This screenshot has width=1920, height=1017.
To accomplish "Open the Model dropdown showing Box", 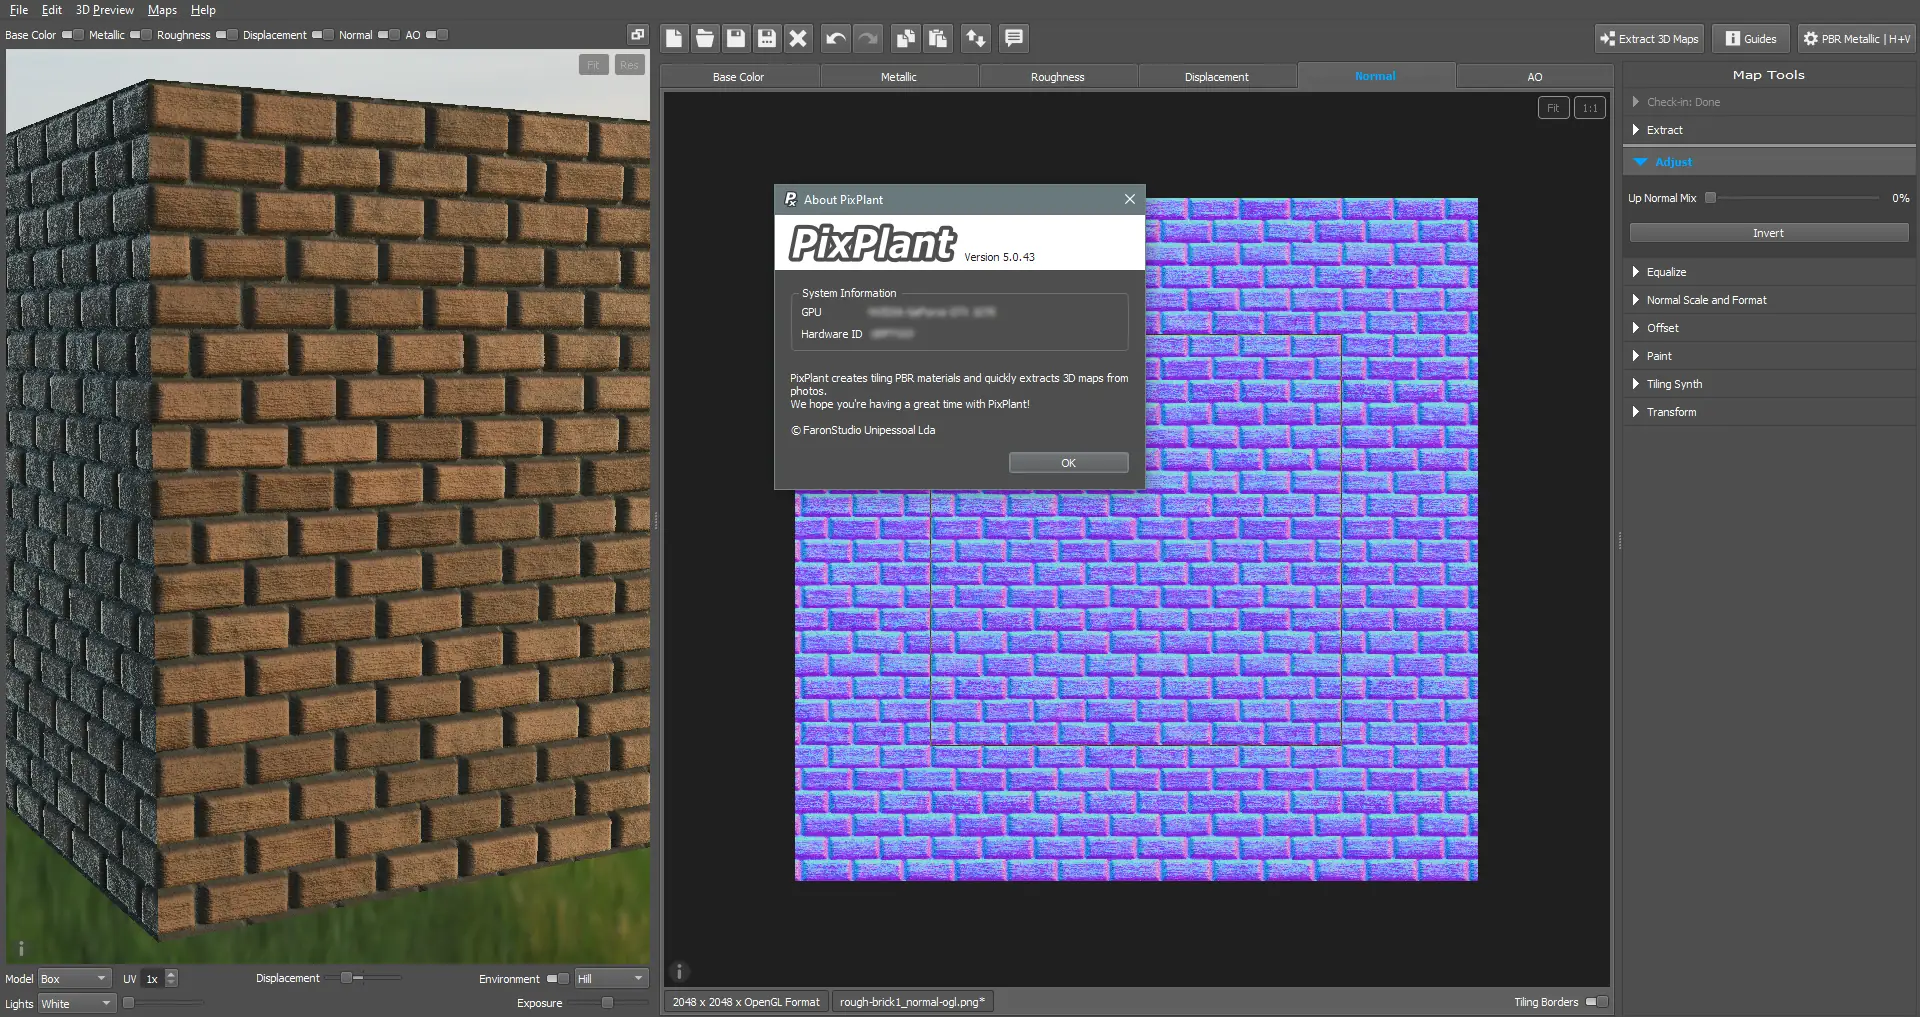I will [x=74, y=979].
